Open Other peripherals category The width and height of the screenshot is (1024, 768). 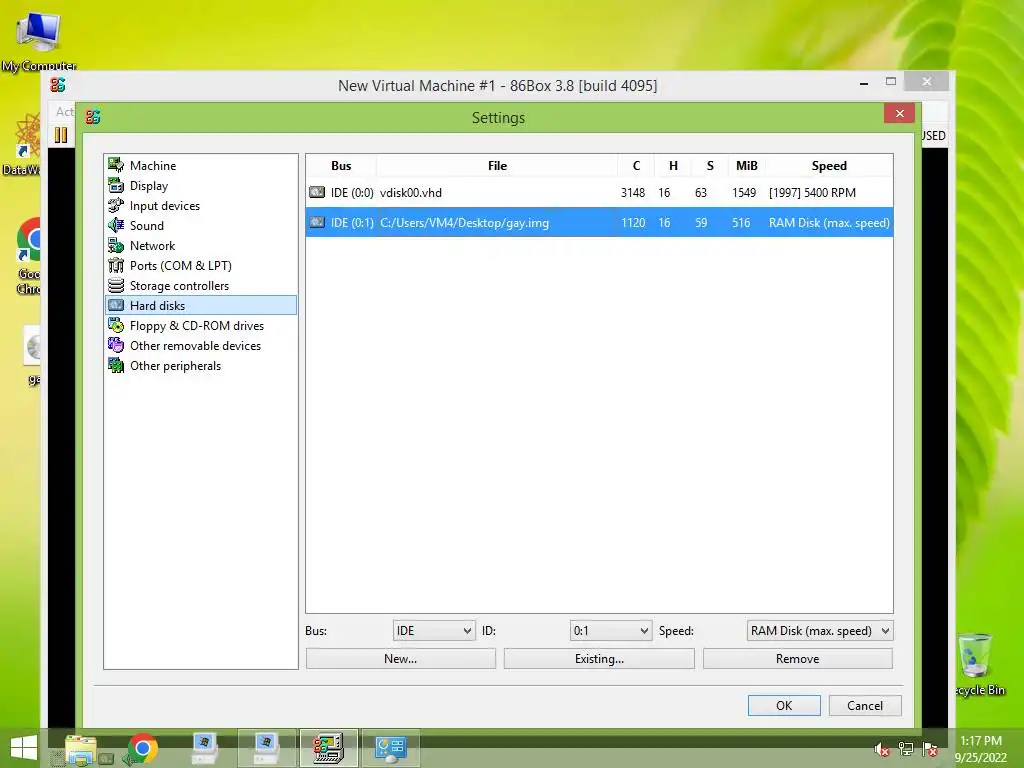[175, 366]
